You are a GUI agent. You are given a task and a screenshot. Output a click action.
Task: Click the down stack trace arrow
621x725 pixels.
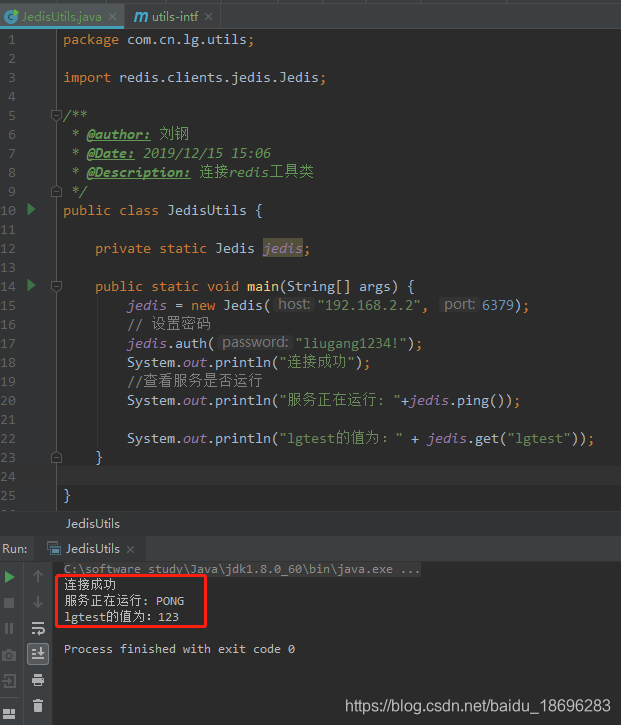(x=38, y=602)
